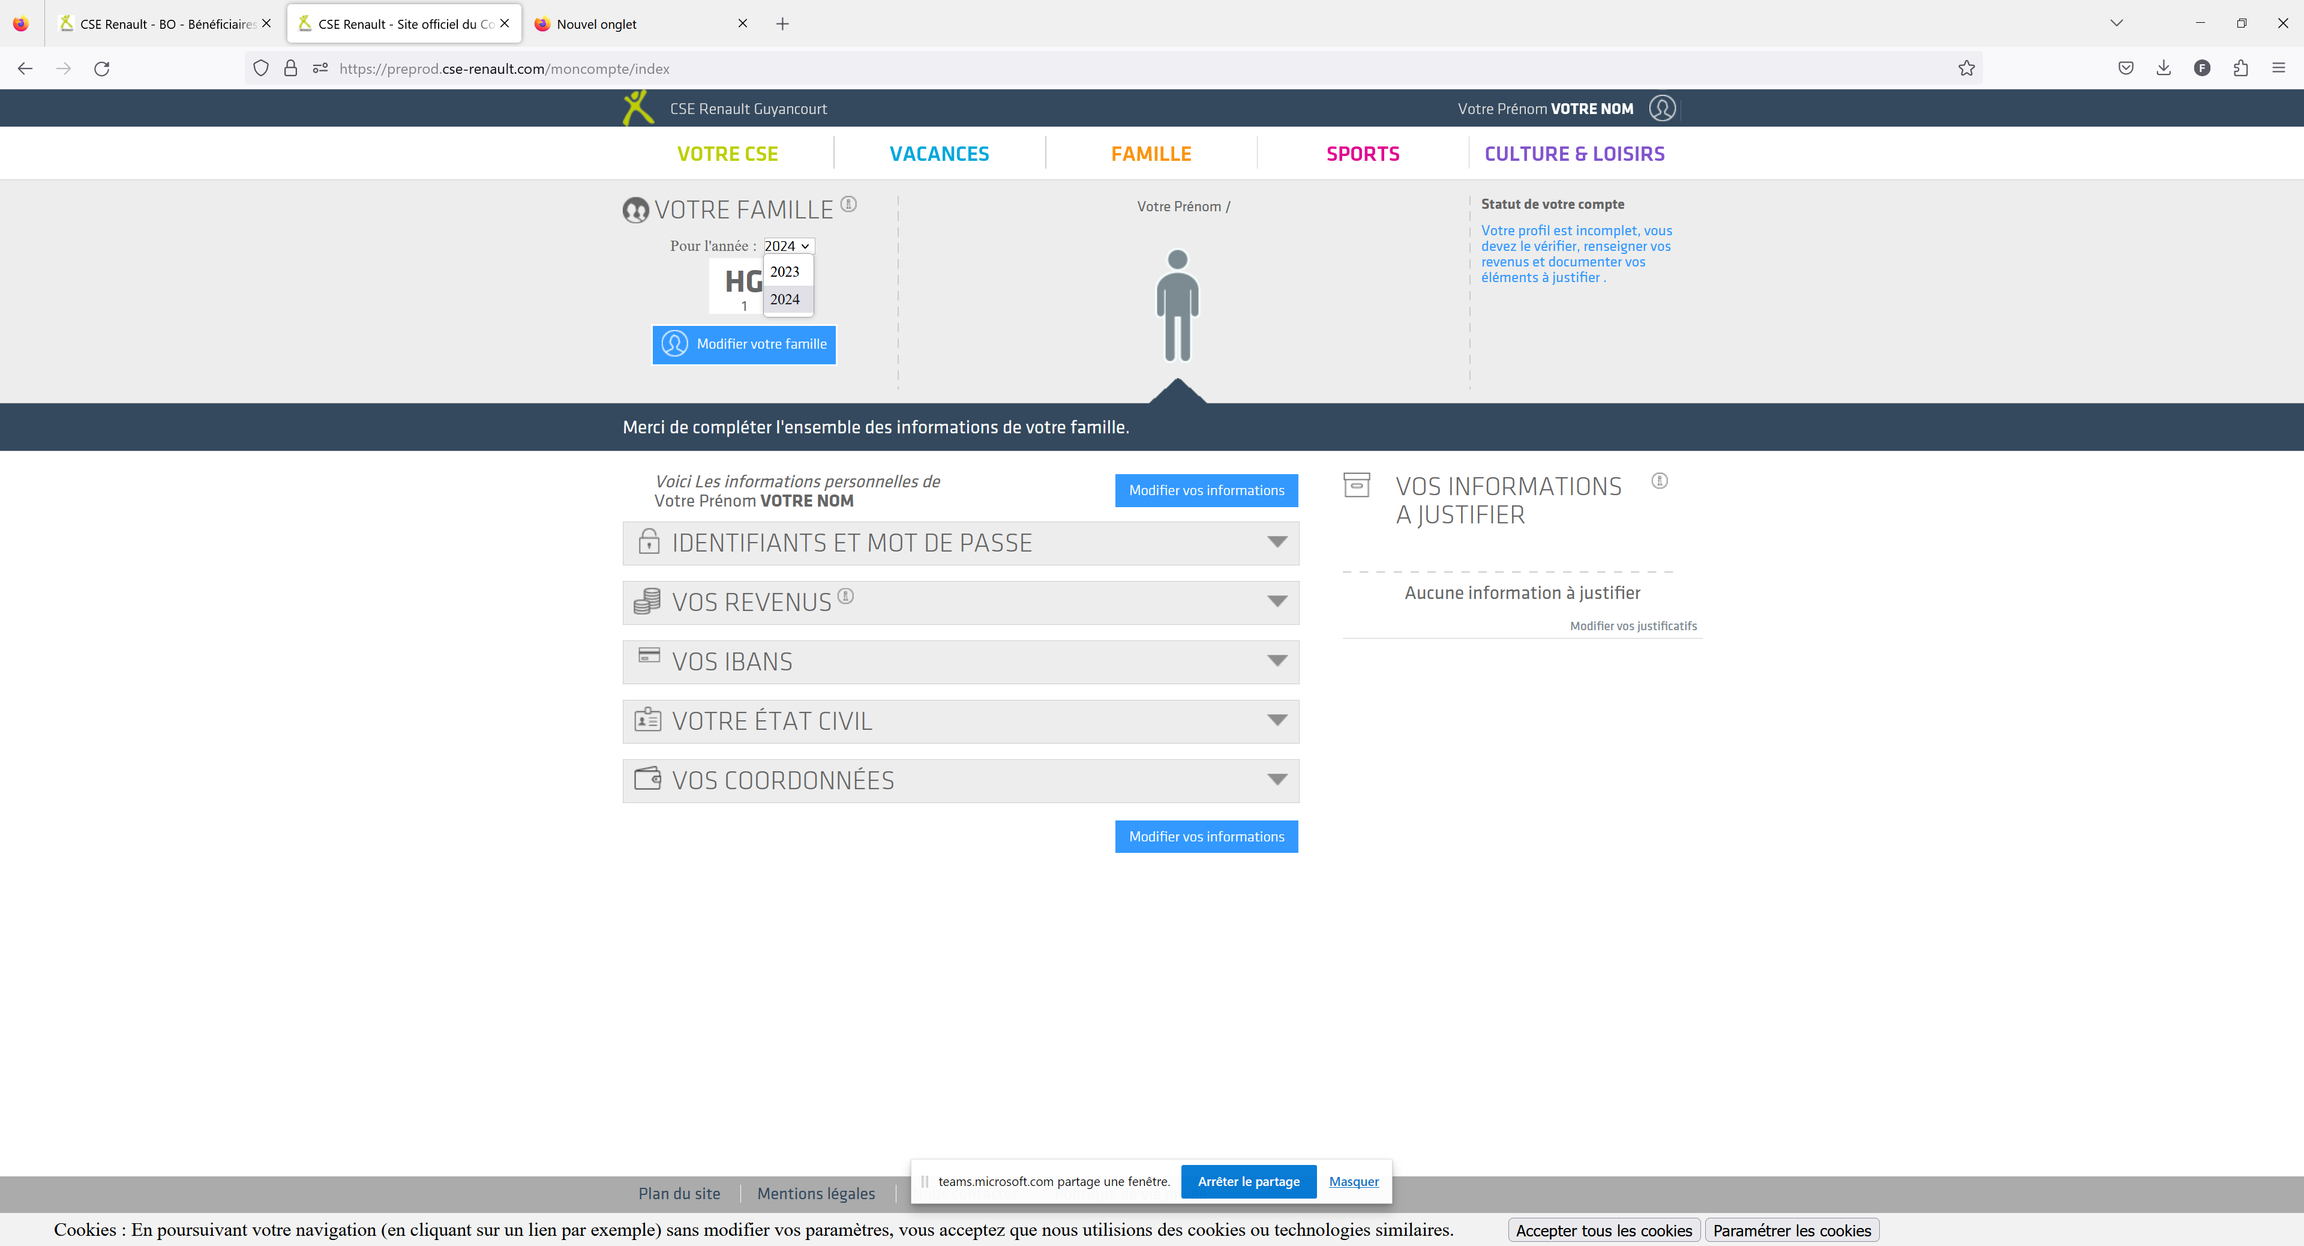
Task: Select 2023 in the year list
Action: 788,272
